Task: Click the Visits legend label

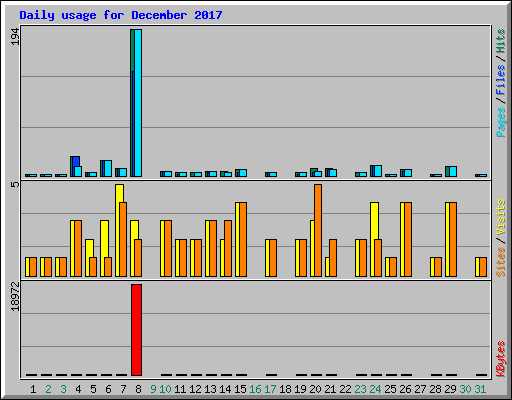Action: (501, 217)
